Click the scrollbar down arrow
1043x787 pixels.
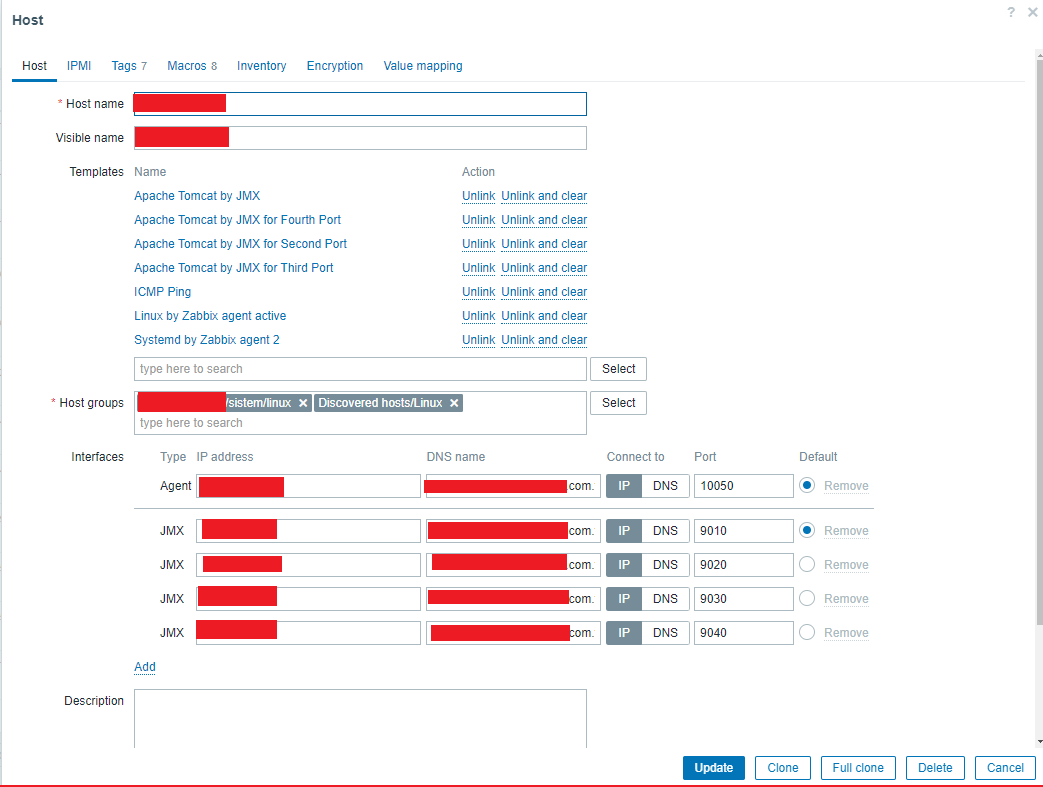1039,741
